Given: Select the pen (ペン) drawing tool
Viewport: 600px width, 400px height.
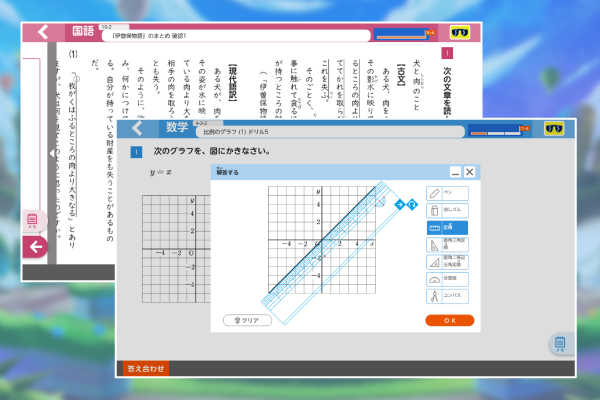Looking at the screenshot, I should (447, 193).
